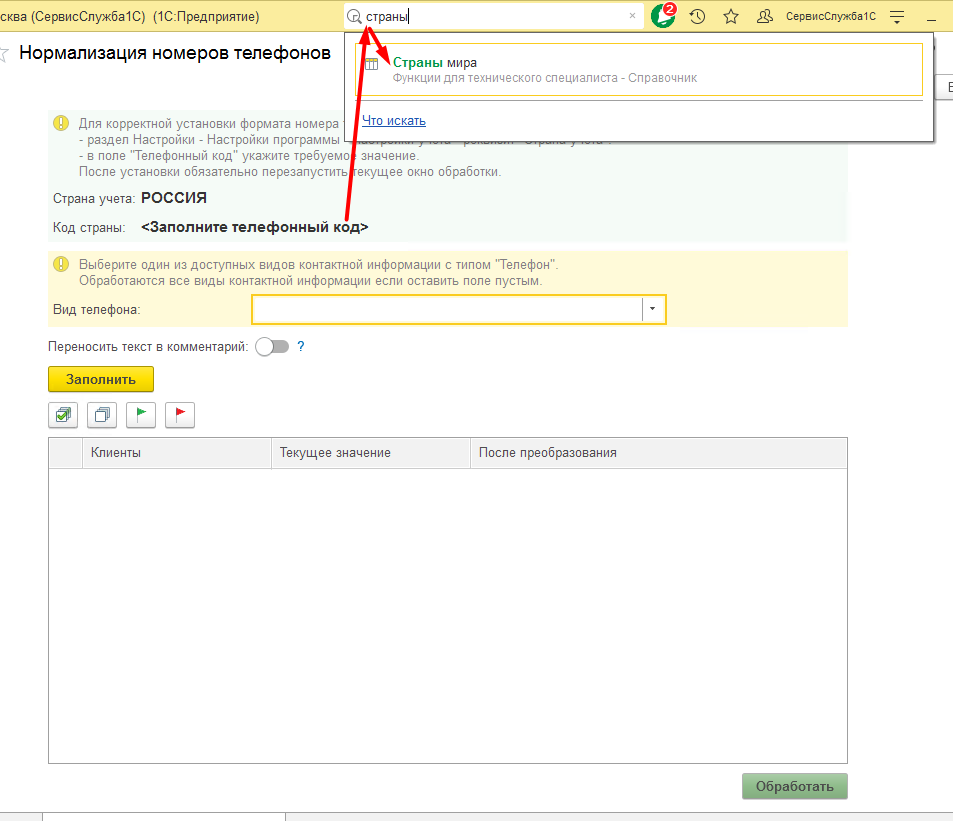
Task: Clear the search field with X
Action: click(632, 16)
